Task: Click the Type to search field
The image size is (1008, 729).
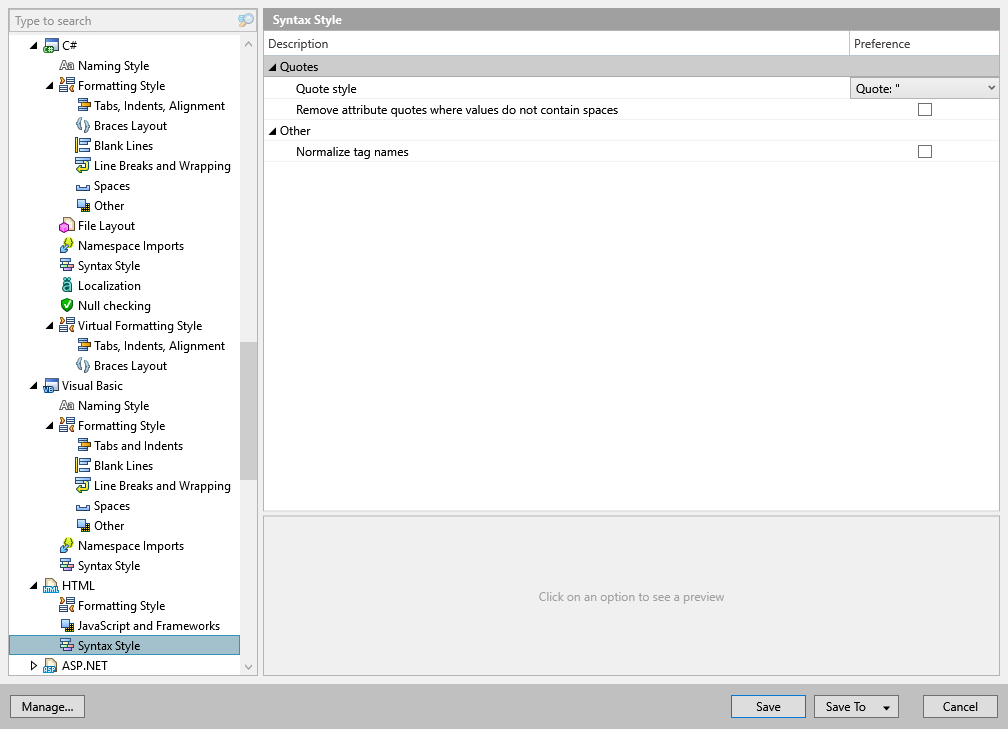Action: pyautogui.click(x=125, y=21)
